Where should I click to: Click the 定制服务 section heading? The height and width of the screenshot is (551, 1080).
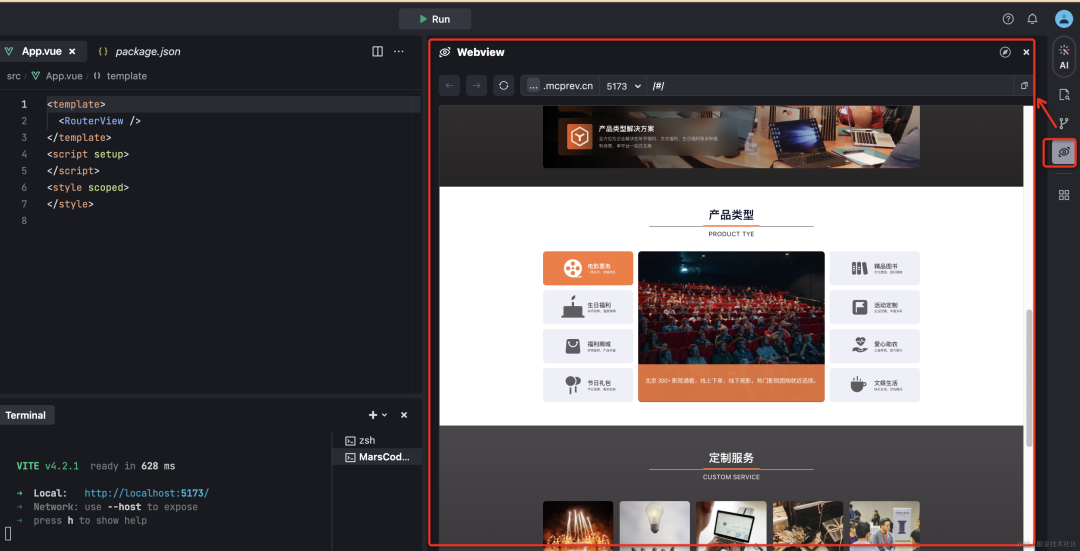731,458
